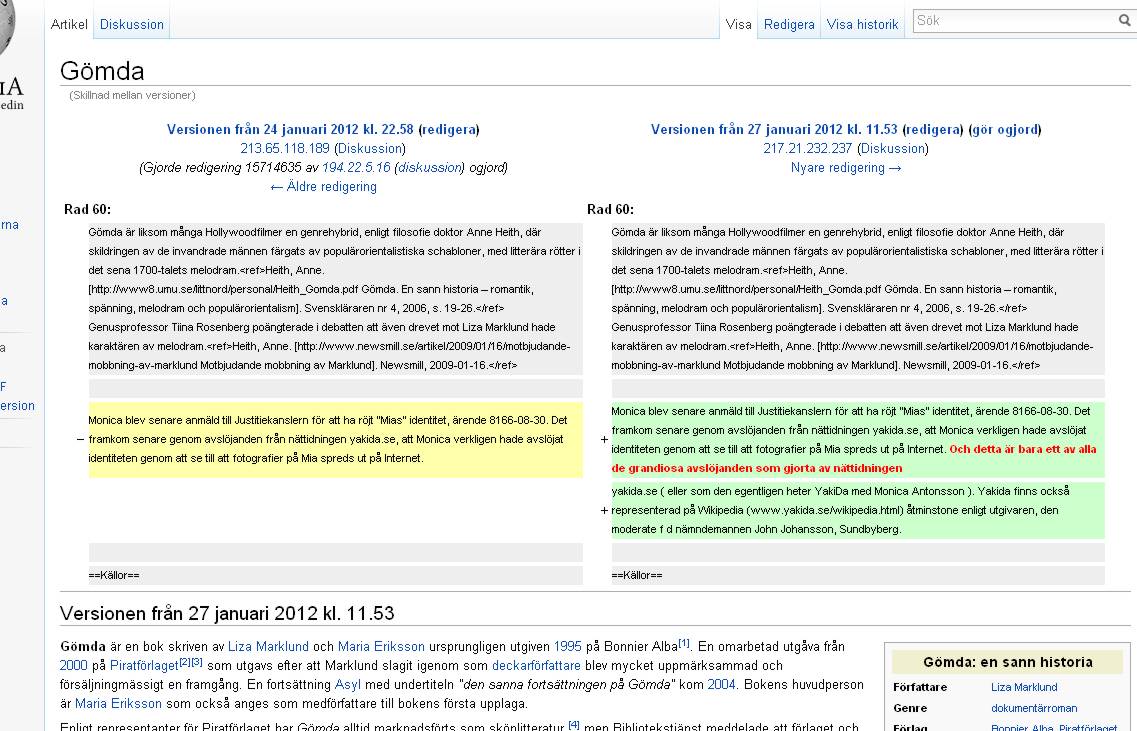1137x731 pixels.
Task: Open user 217.21.232.237 contributions
Action: pyautogui.click(x=808, y=148)
